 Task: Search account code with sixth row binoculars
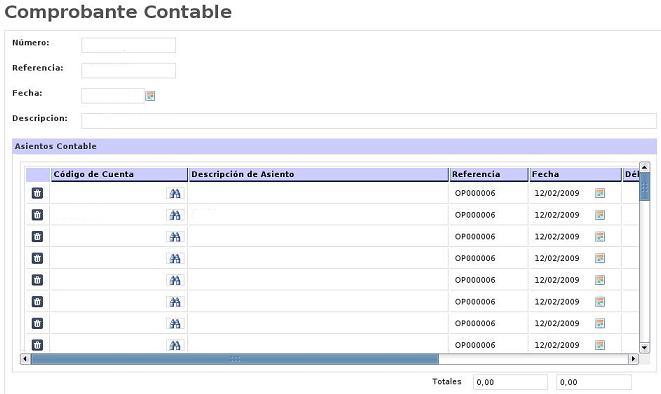point(175,302)
